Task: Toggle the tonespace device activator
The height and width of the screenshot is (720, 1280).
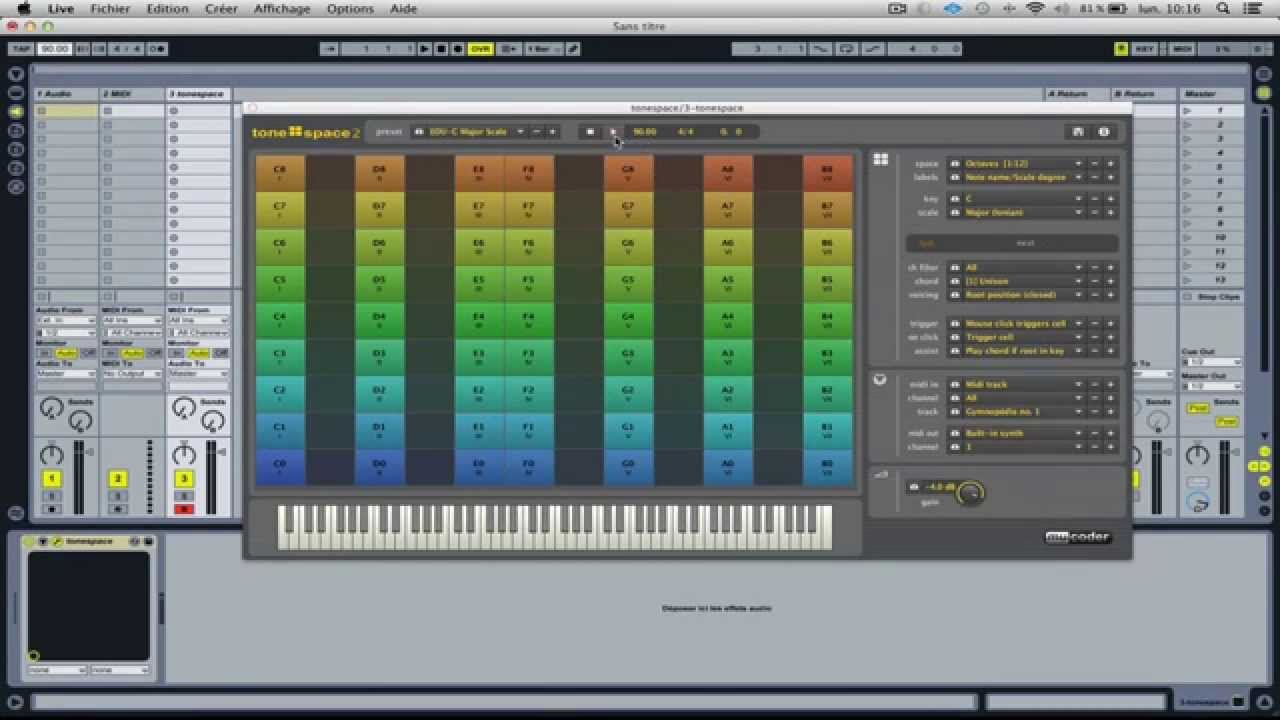Action: click(x=30, y=541)
